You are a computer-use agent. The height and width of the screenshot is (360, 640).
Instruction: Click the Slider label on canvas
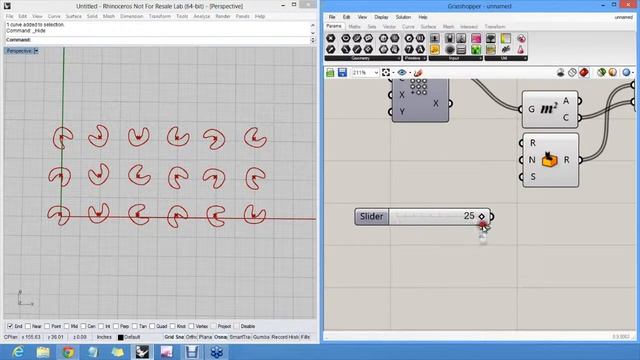371,216
